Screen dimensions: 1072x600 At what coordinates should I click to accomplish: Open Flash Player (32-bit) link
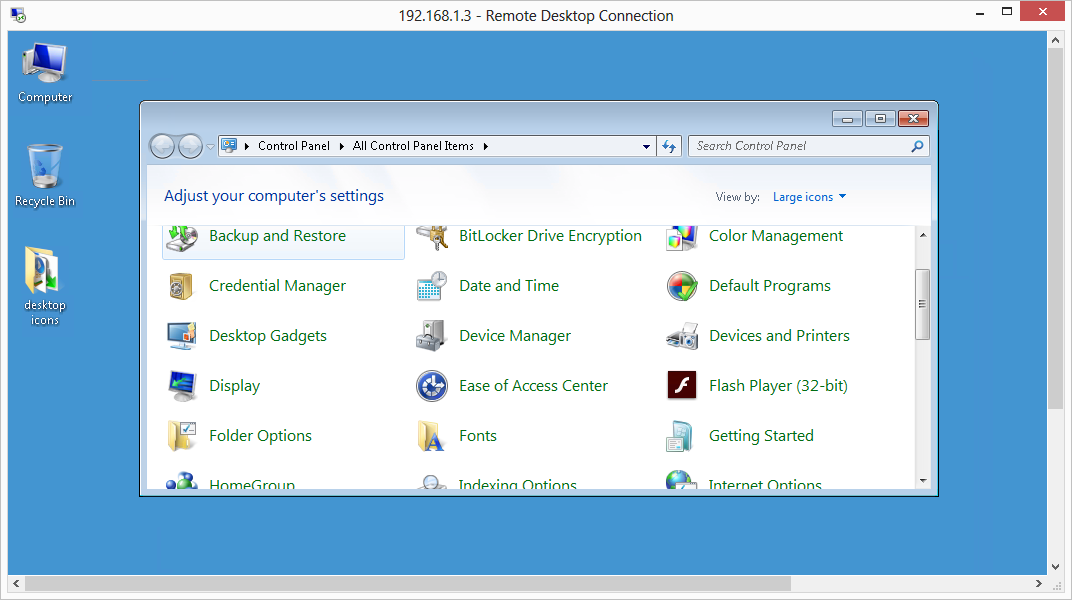click(x=778, y=385)
